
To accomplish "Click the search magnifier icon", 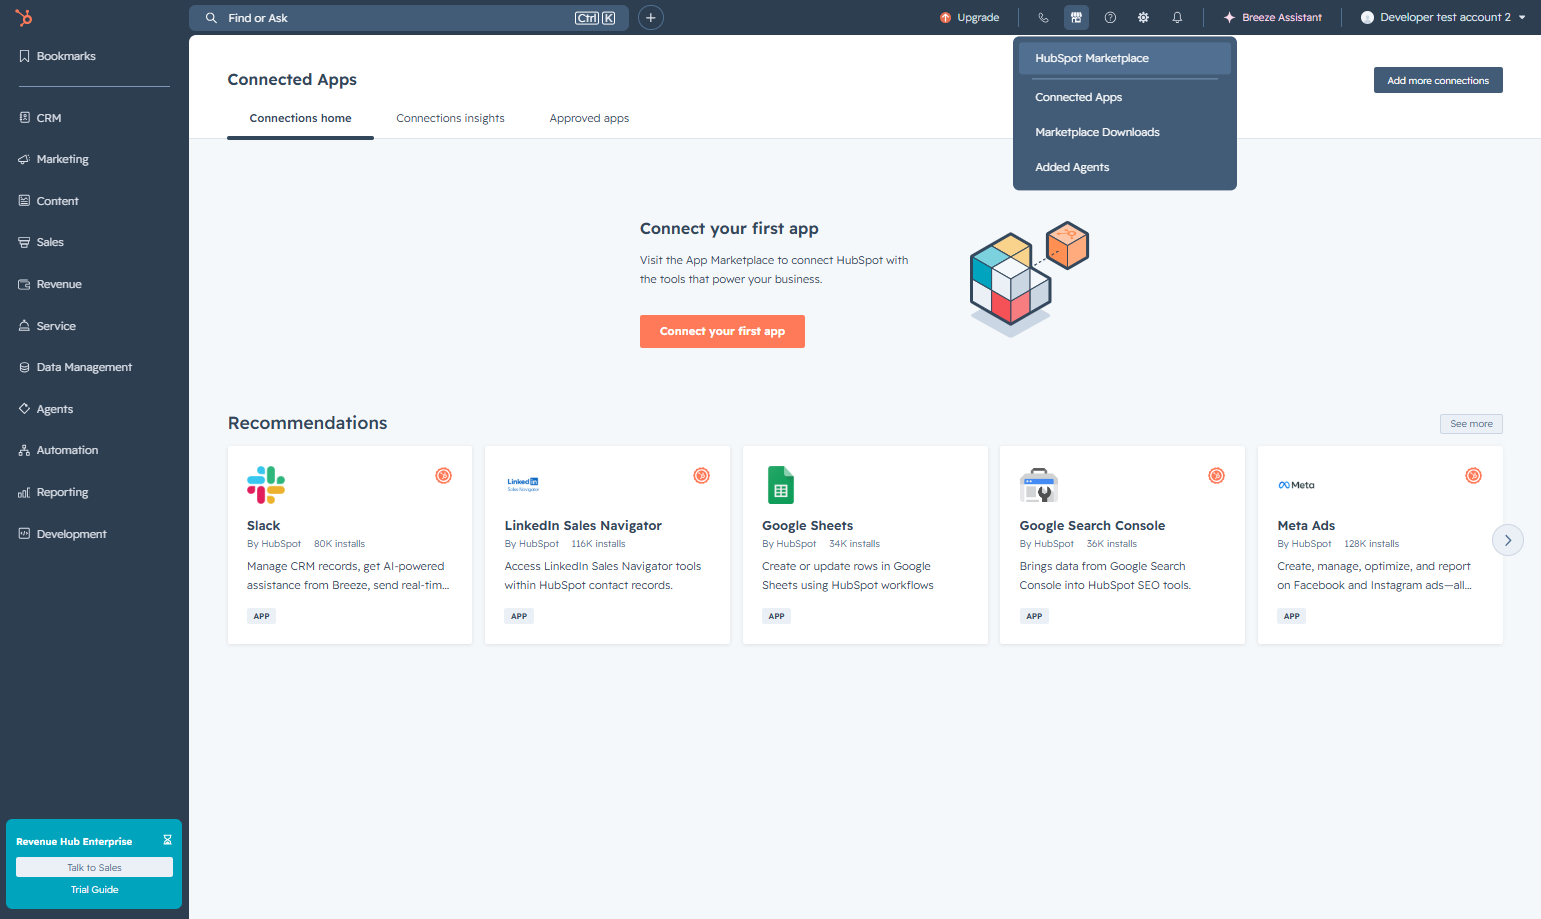I will pos(211,18).
